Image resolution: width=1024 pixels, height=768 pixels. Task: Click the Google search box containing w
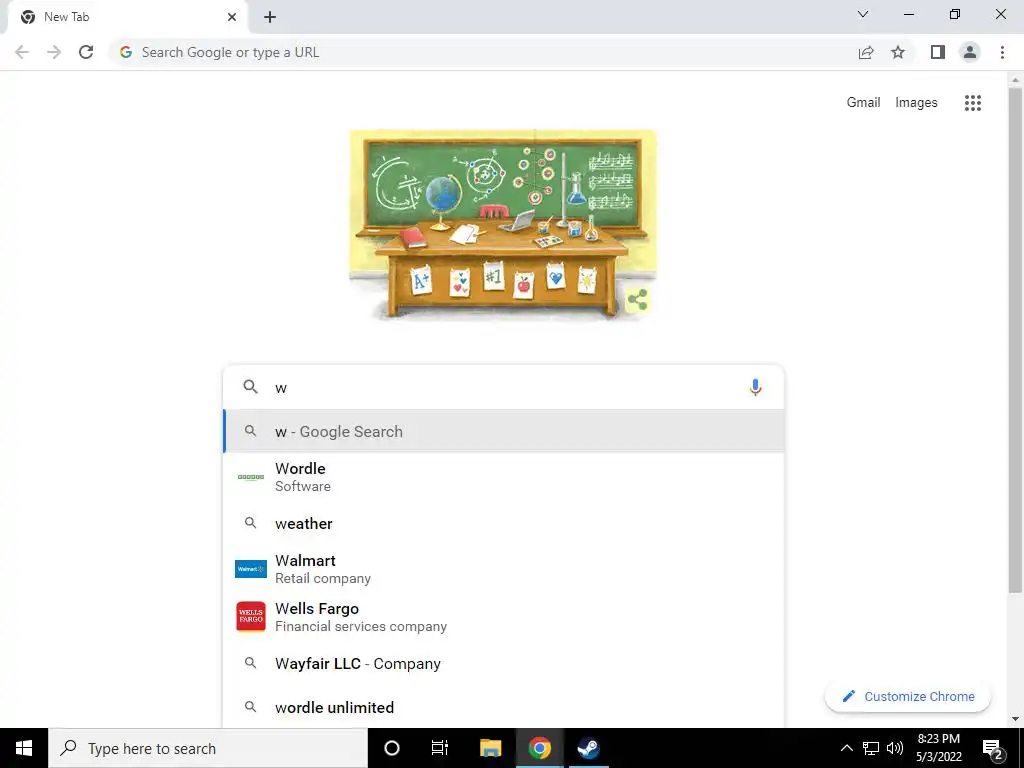(x=503, y=387)
